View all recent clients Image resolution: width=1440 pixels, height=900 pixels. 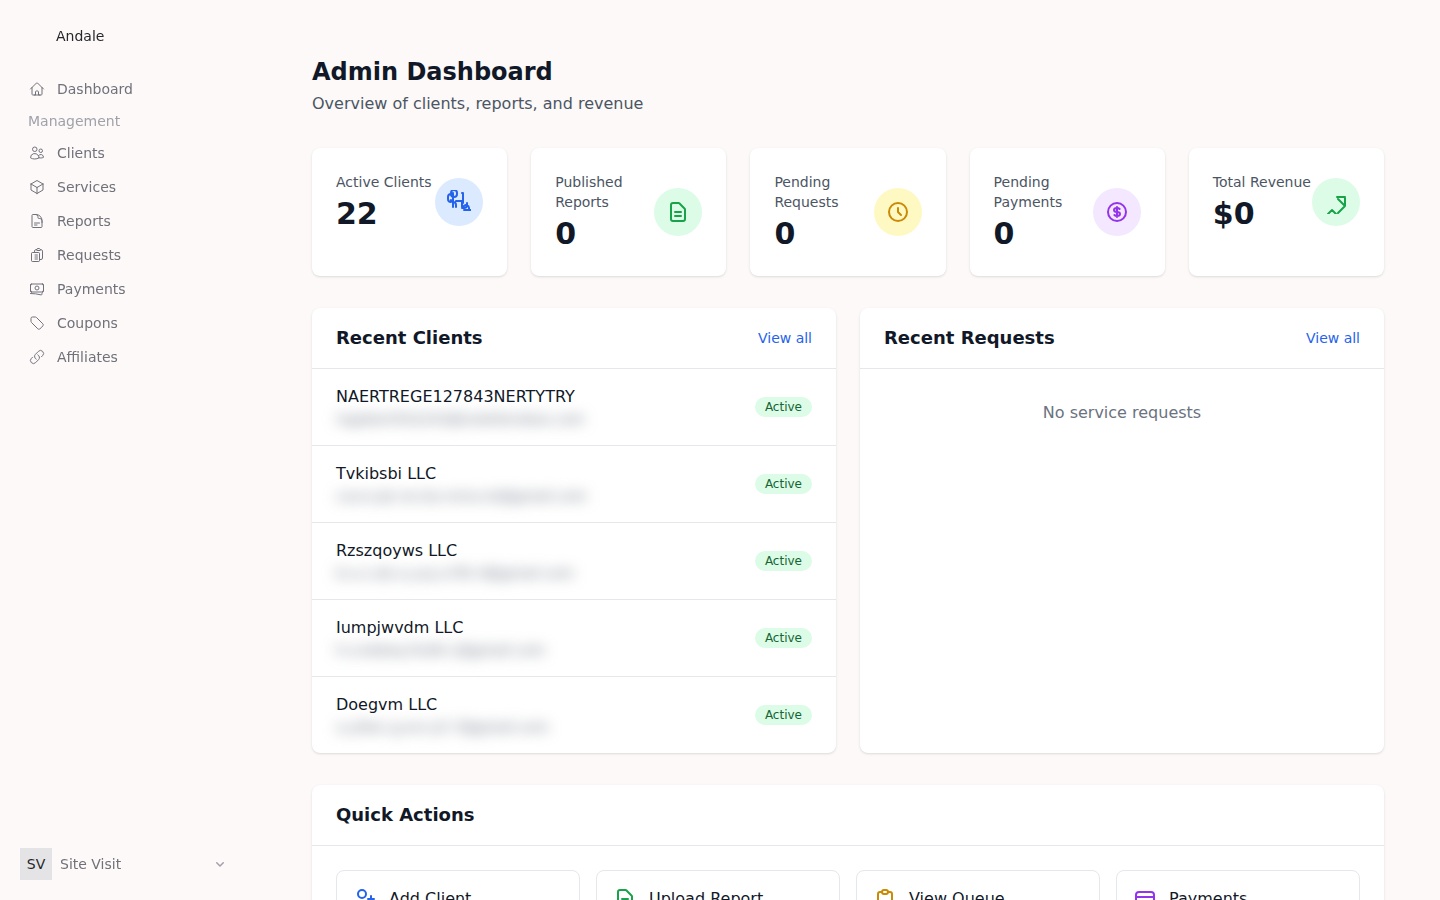(785, 338)
